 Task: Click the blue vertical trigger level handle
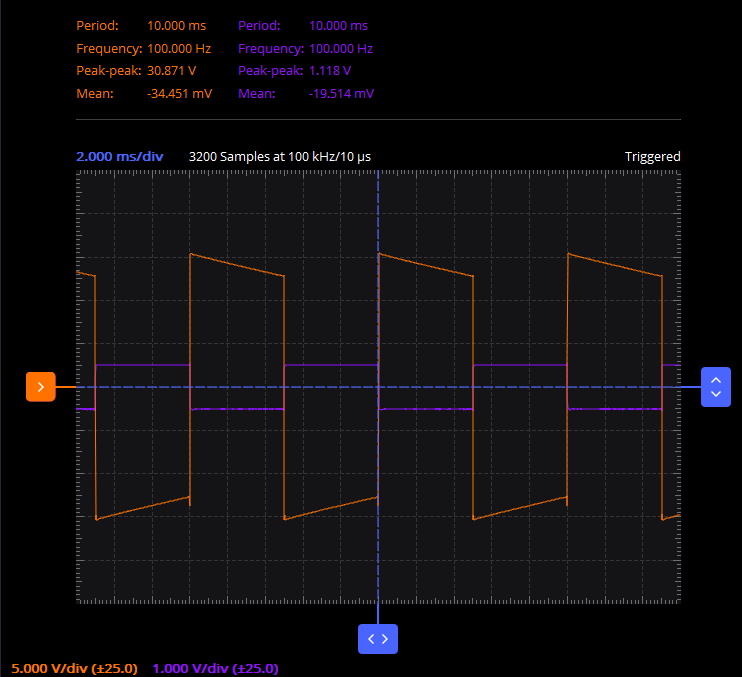716,387
